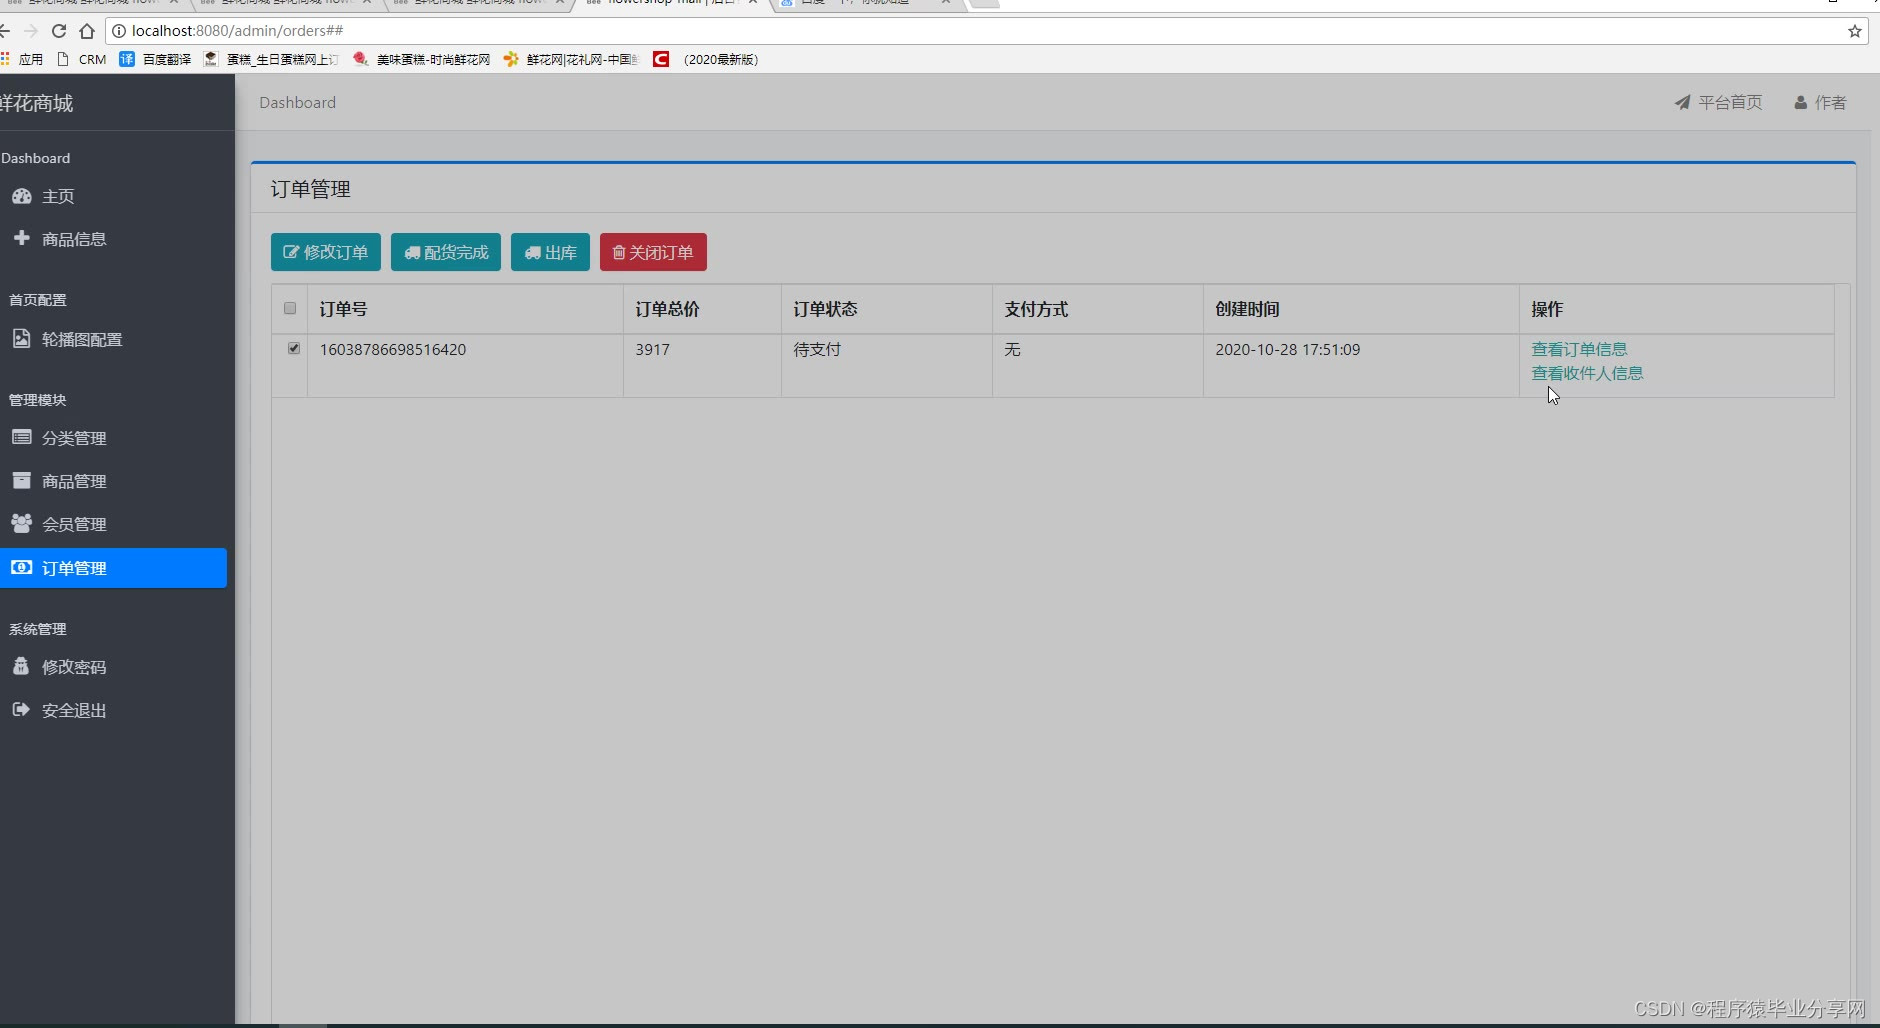This screenshot has height=1028, width=1880.
Task: Uncheck the checkbox for order 16038786698516420
Action: [294, 348]
